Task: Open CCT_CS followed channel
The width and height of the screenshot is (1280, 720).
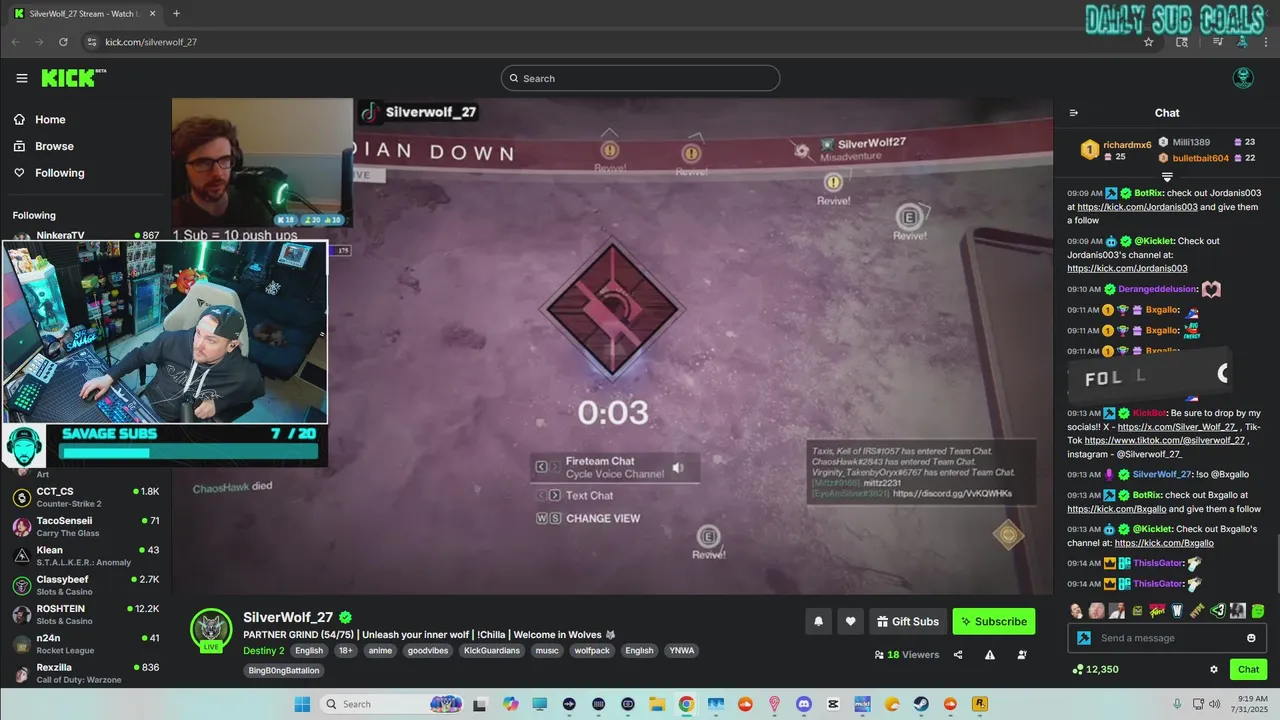Action: 86,497
